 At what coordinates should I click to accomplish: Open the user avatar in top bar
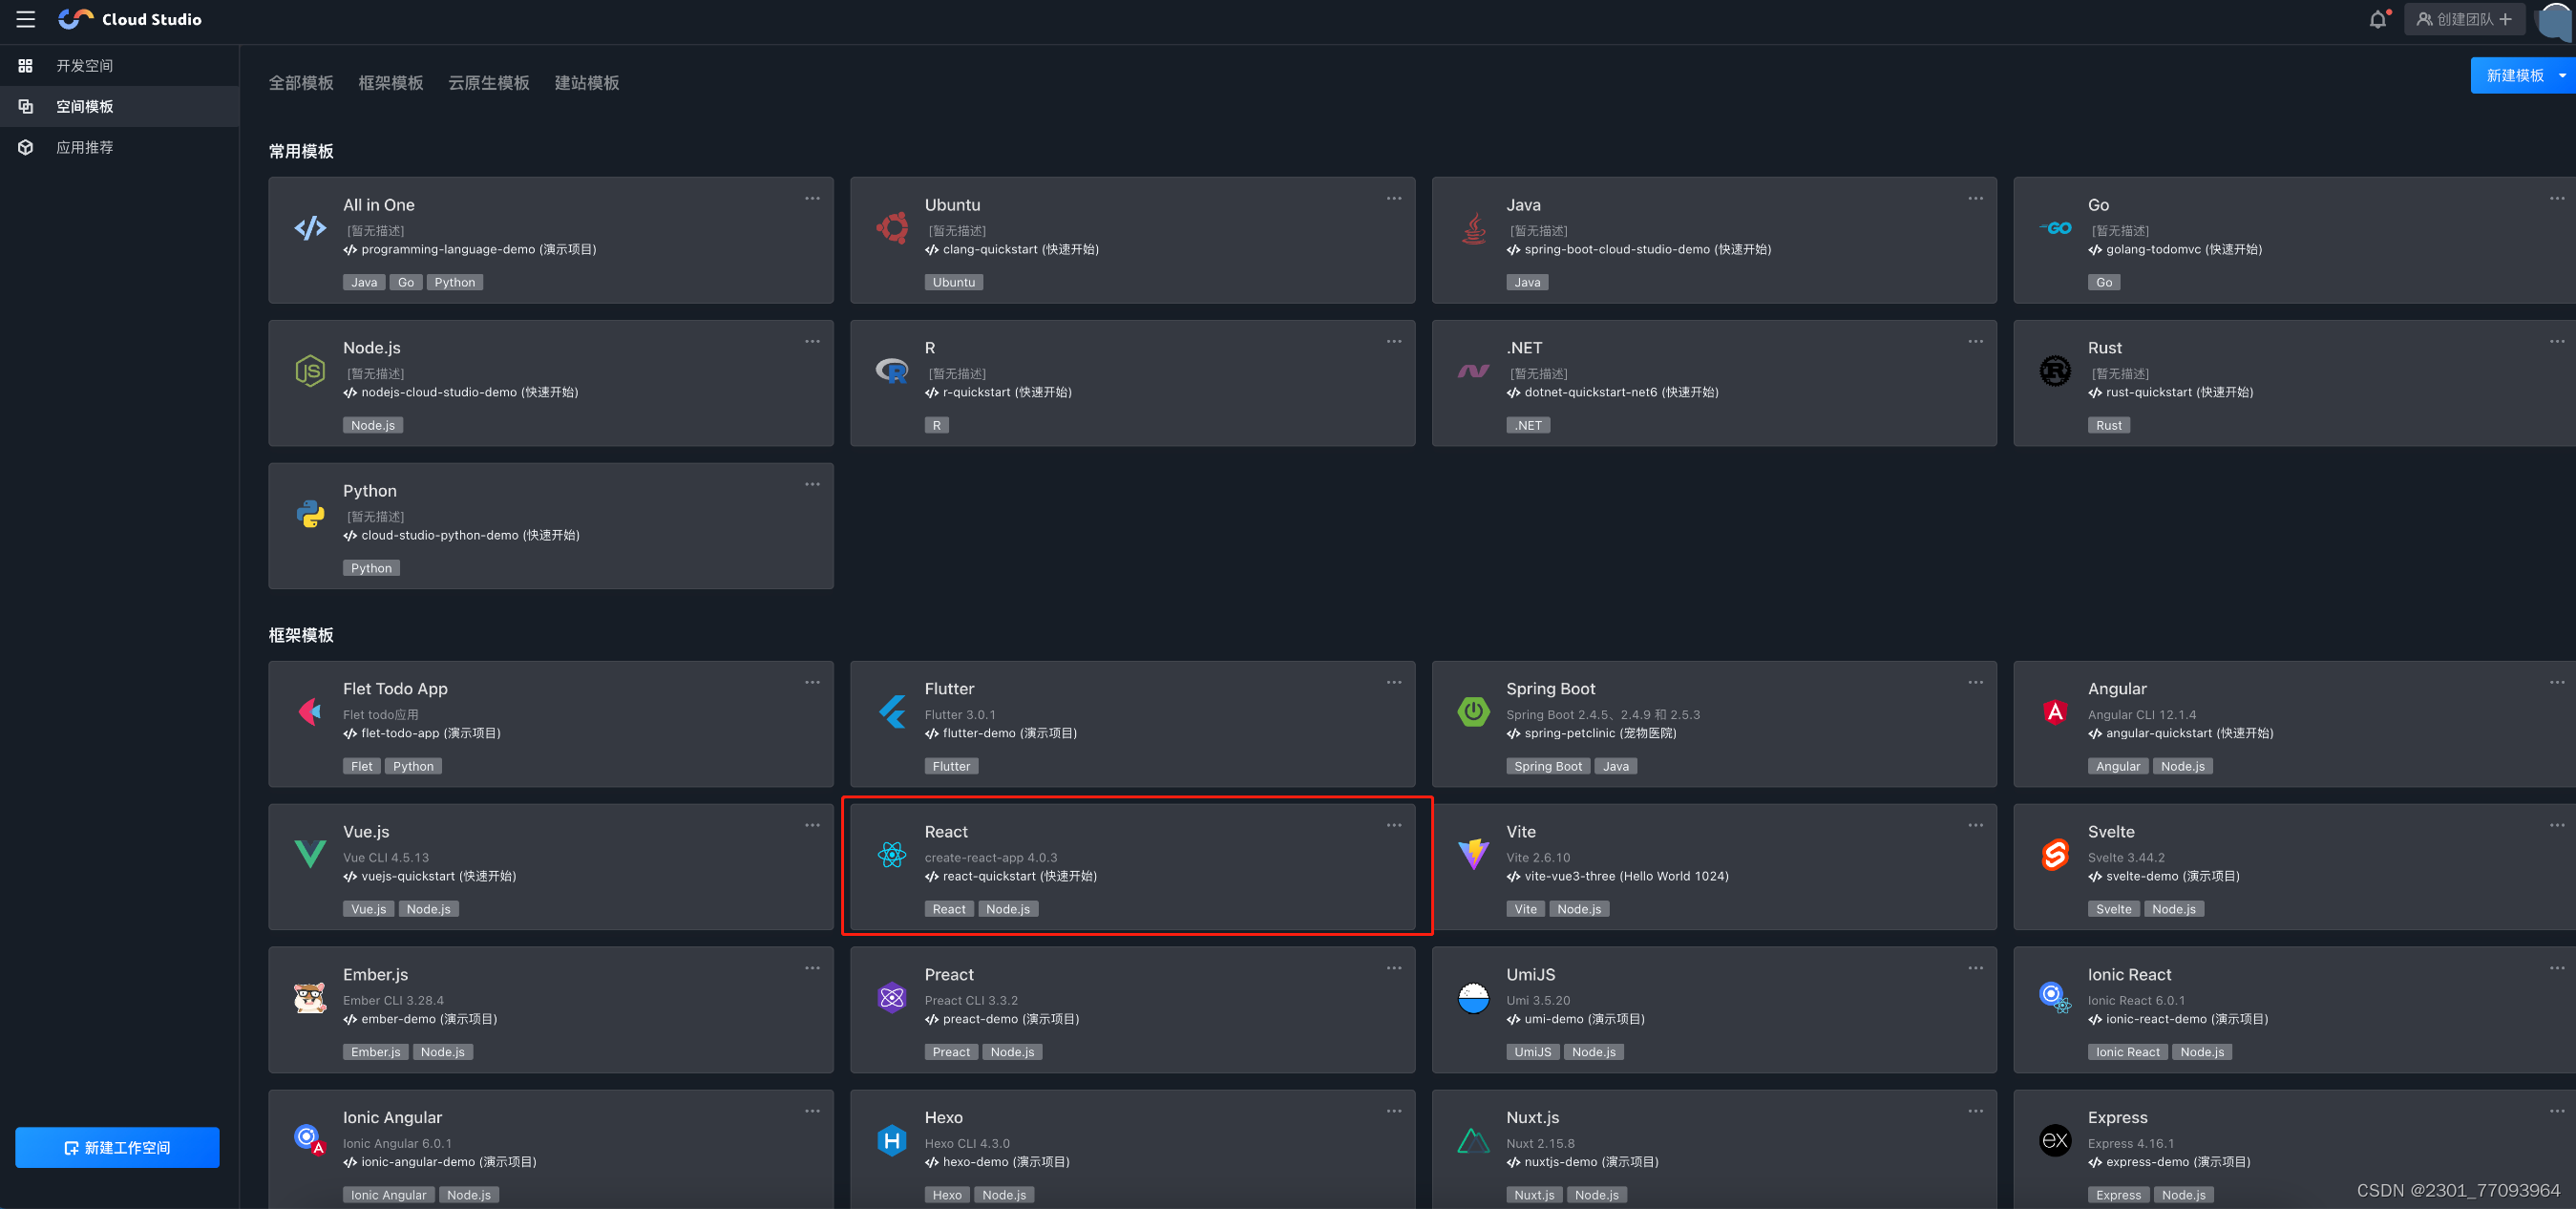pyautogui.click(x=2555, y=19)
